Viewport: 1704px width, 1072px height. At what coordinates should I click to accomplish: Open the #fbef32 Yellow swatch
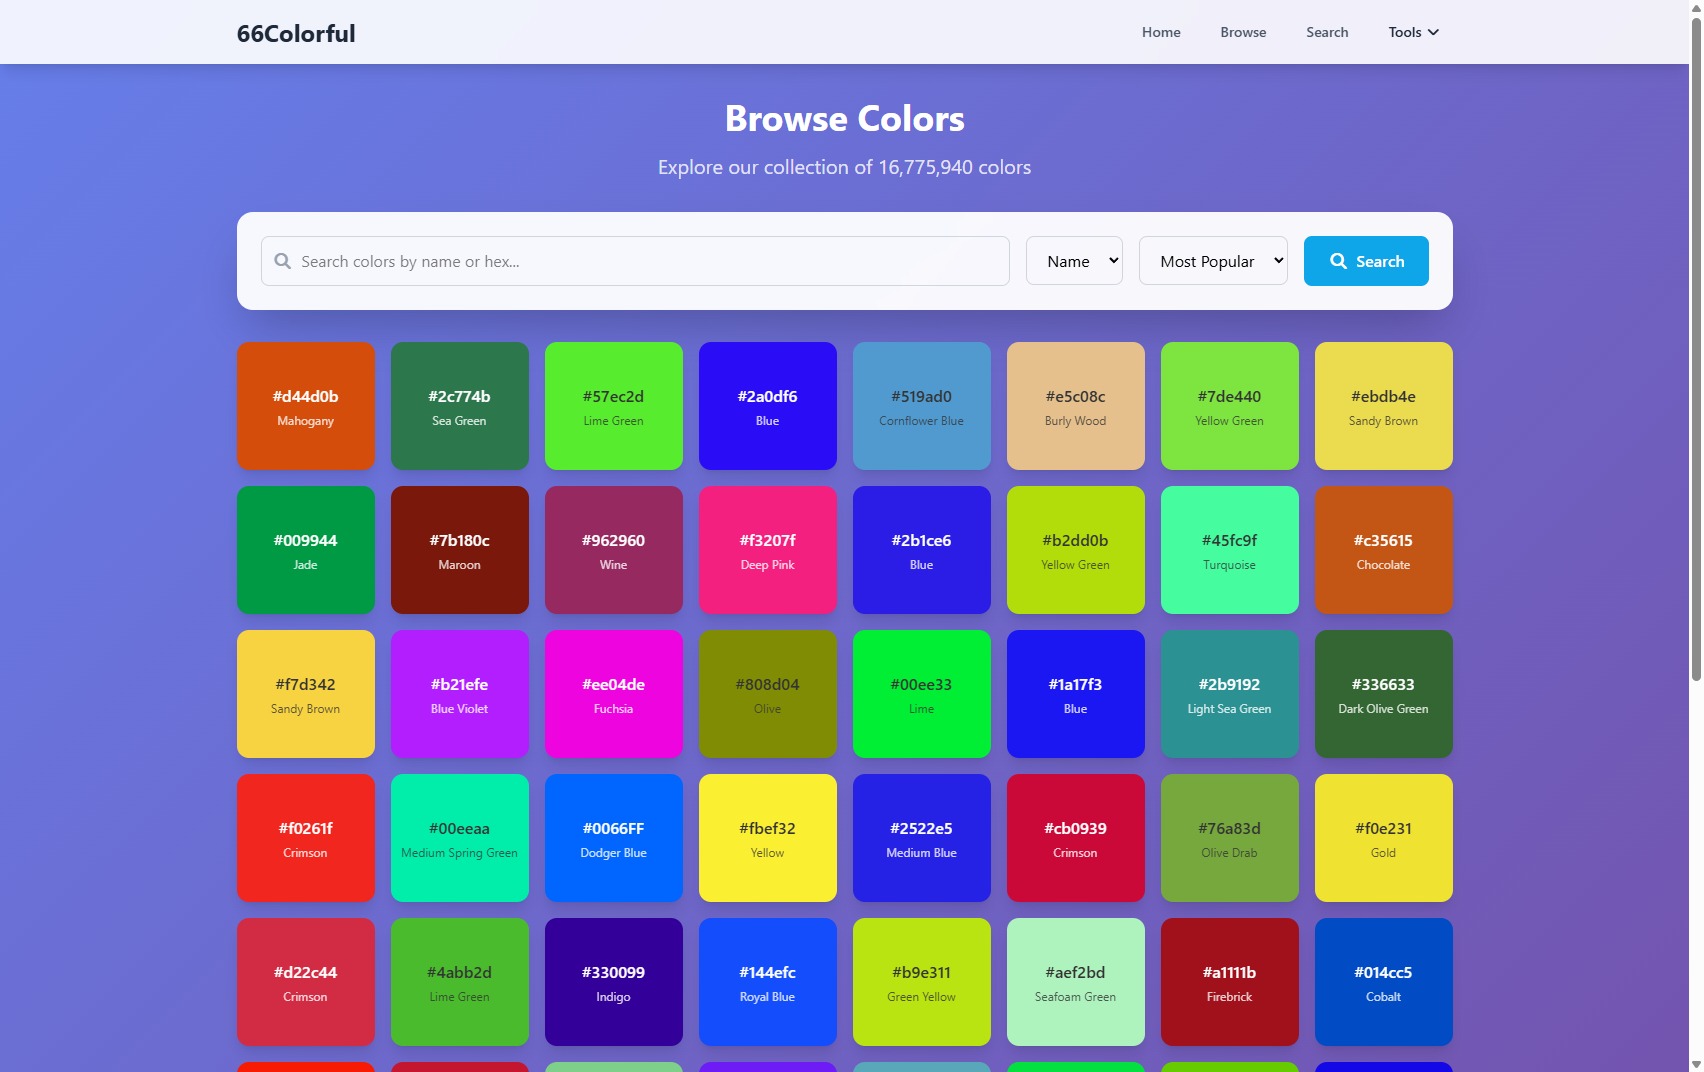pyautogui.click(x=768, y=838)
